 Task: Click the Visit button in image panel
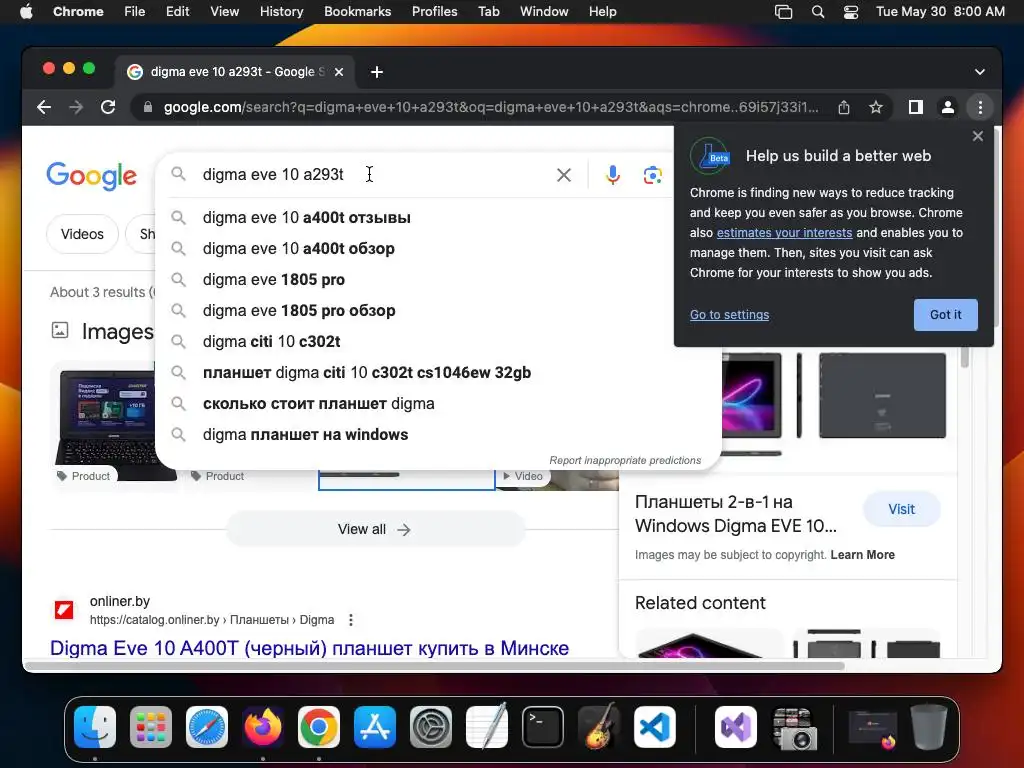(901, 509)
